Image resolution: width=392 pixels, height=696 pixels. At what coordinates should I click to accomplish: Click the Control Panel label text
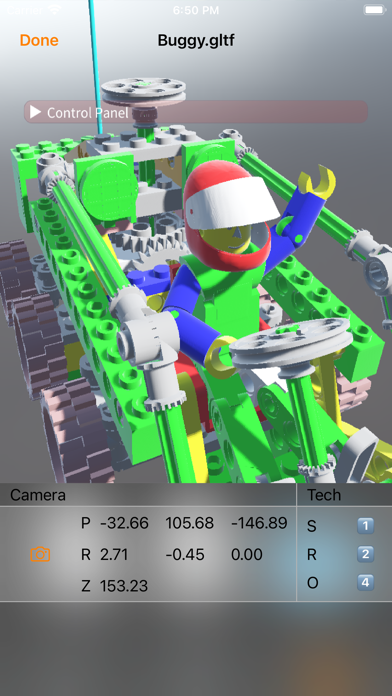tap(87, 113)
